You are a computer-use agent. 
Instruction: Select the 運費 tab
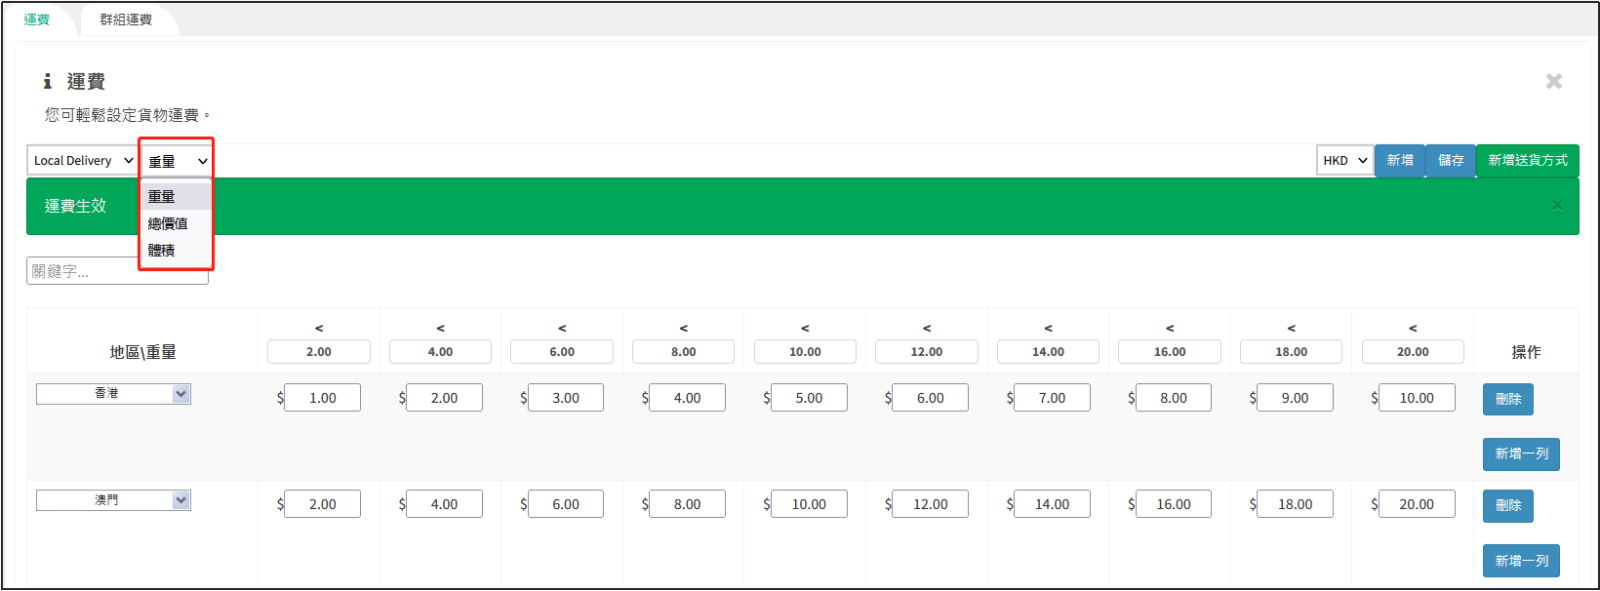[37, 20]
